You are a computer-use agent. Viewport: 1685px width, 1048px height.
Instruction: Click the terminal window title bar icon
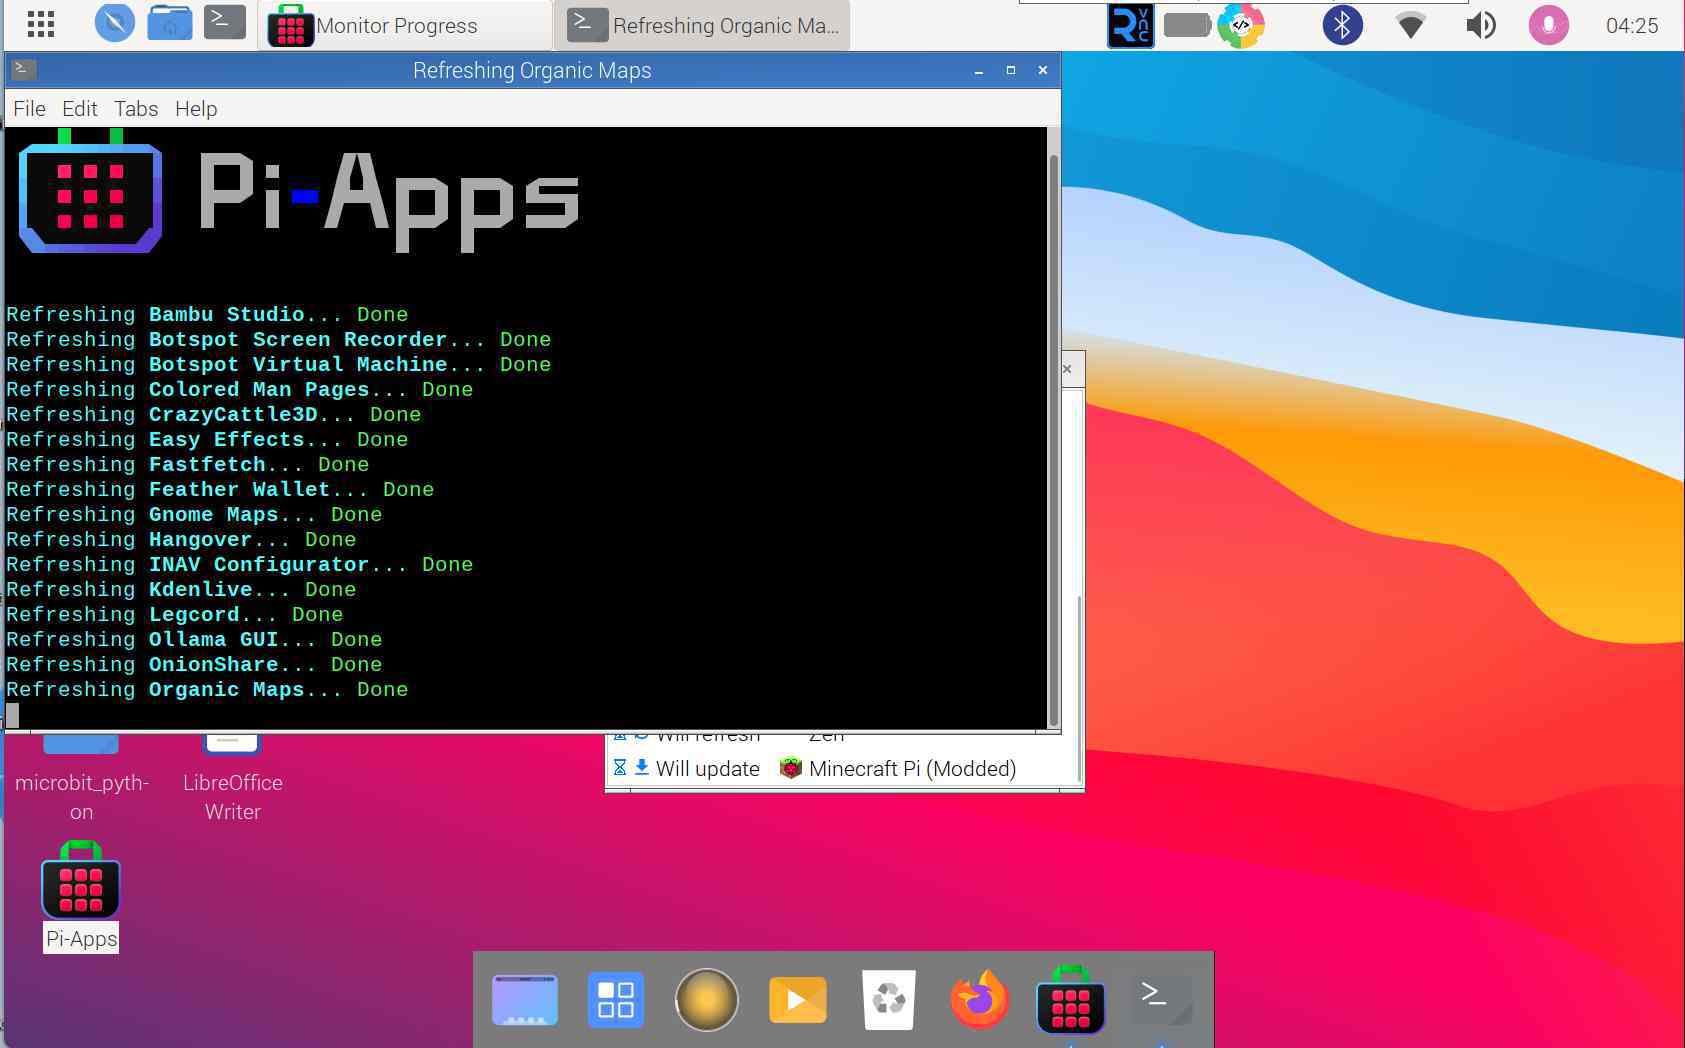pos(24,69)
